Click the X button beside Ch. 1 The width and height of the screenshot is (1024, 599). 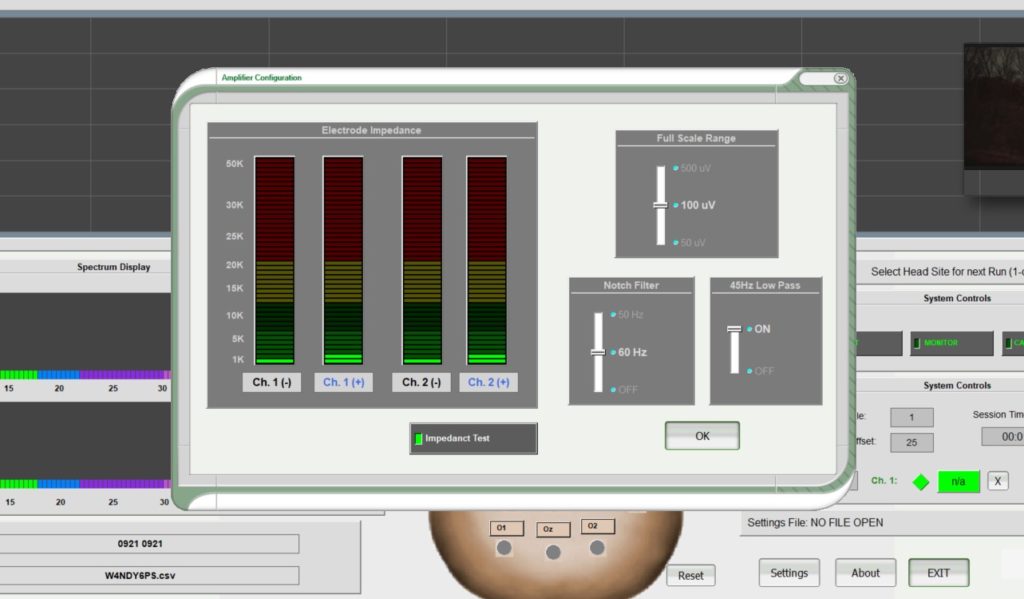(x=997, y=481)
